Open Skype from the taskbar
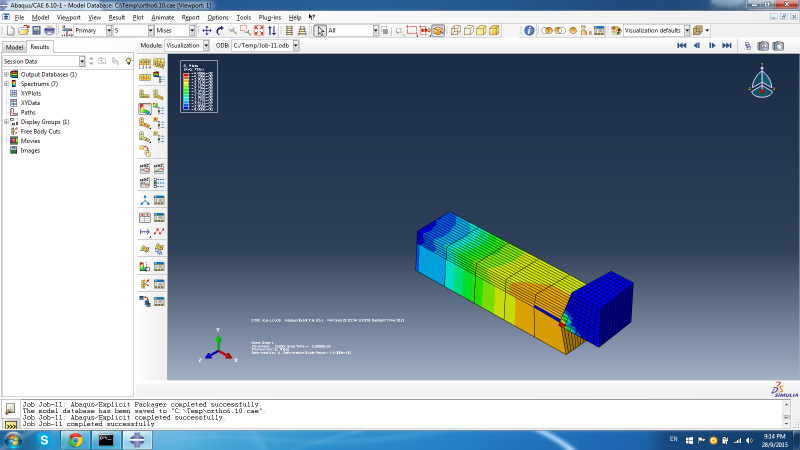Image resolution: width=800 pixels, height=450 pixels. pyautogui.click(x=44, y=440)
